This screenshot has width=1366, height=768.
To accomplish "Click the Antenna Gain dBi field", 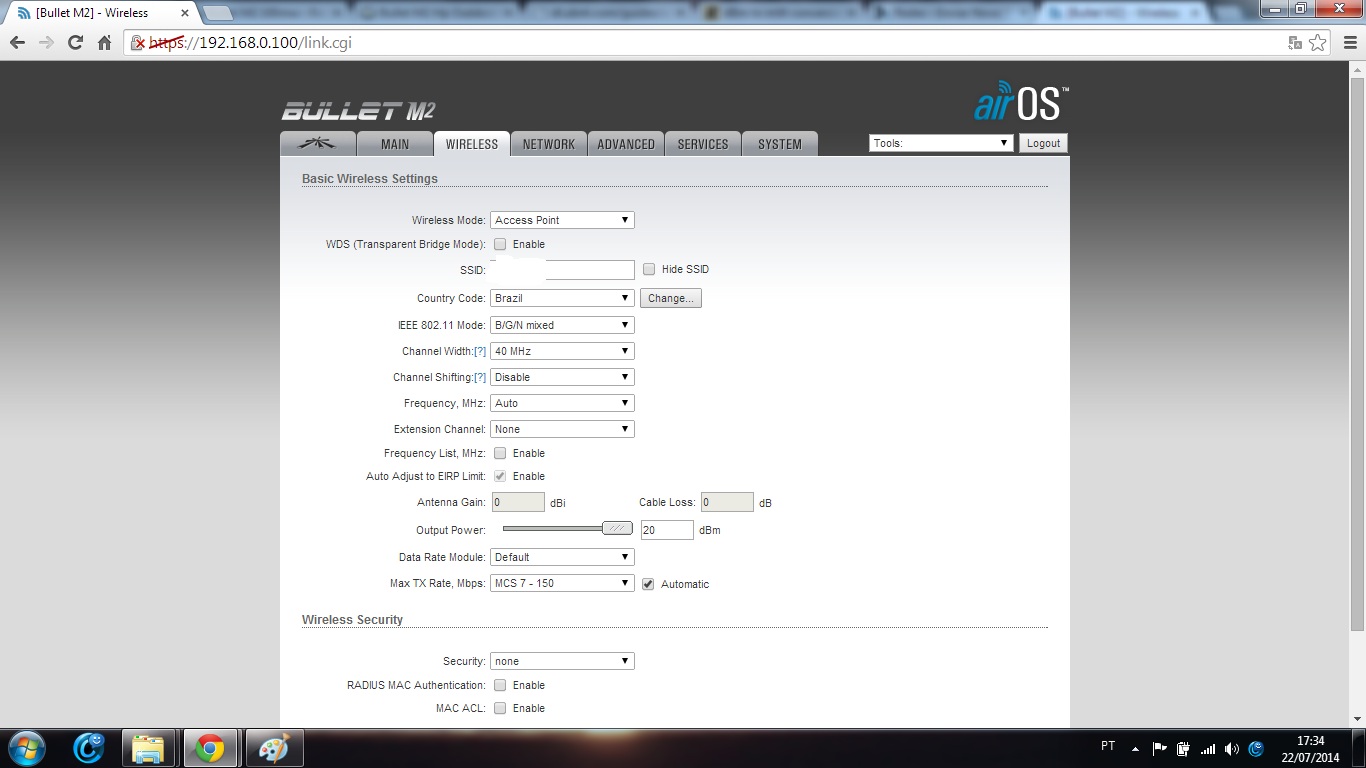I will (x=518, y=502).
